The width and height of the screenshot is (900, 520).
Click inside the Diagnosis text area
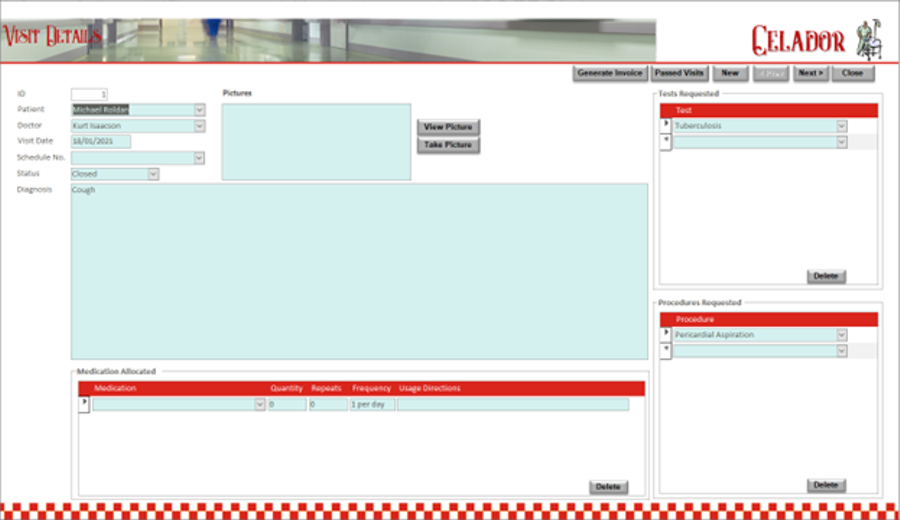(359, 271)
